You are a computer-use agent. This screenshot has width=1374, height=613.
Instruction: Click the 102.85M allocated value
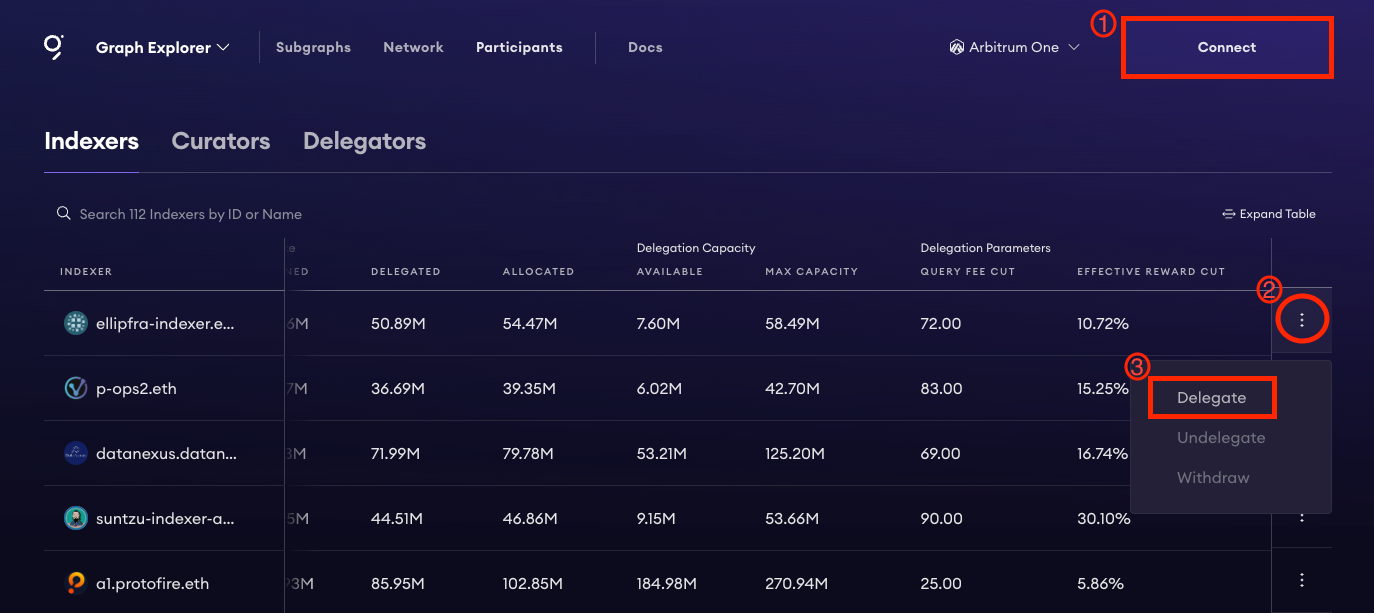coord(533,584)
